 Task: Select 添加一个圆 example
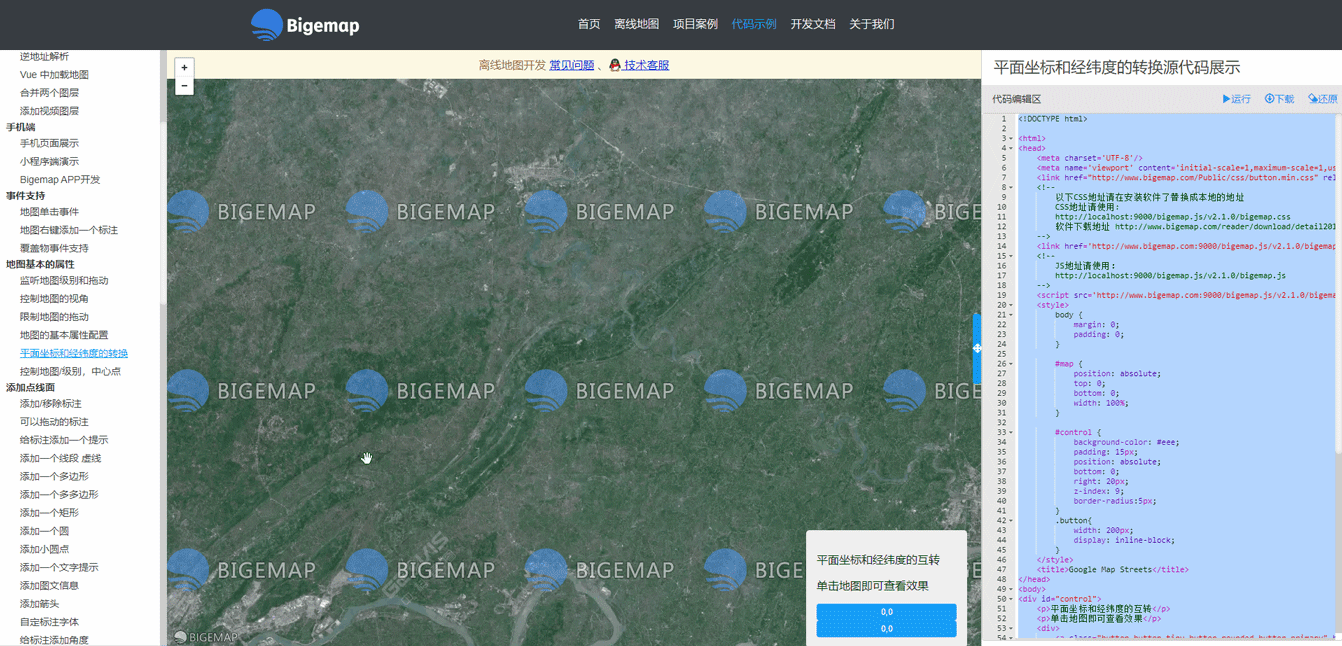click(44, 531)
